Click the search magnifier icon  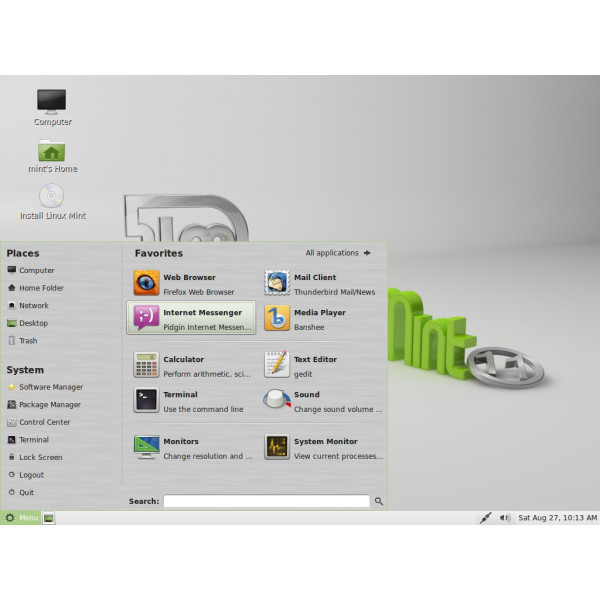pos(379,501)
